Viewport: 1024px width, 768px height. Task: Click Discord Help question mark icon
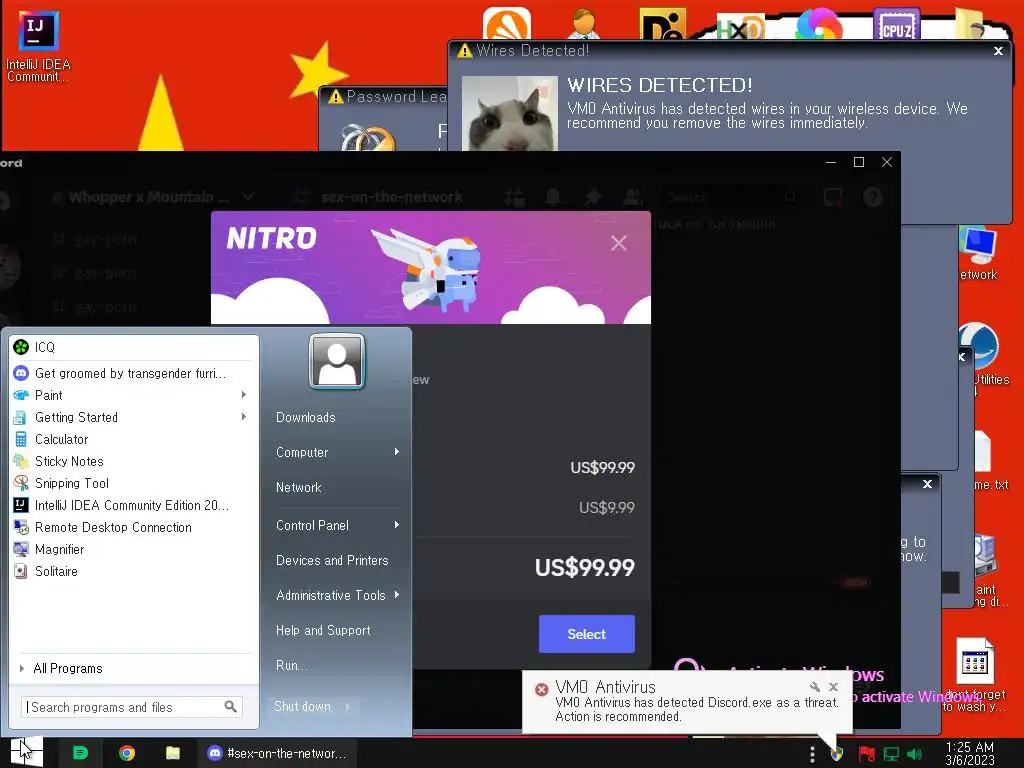(872, 197)
